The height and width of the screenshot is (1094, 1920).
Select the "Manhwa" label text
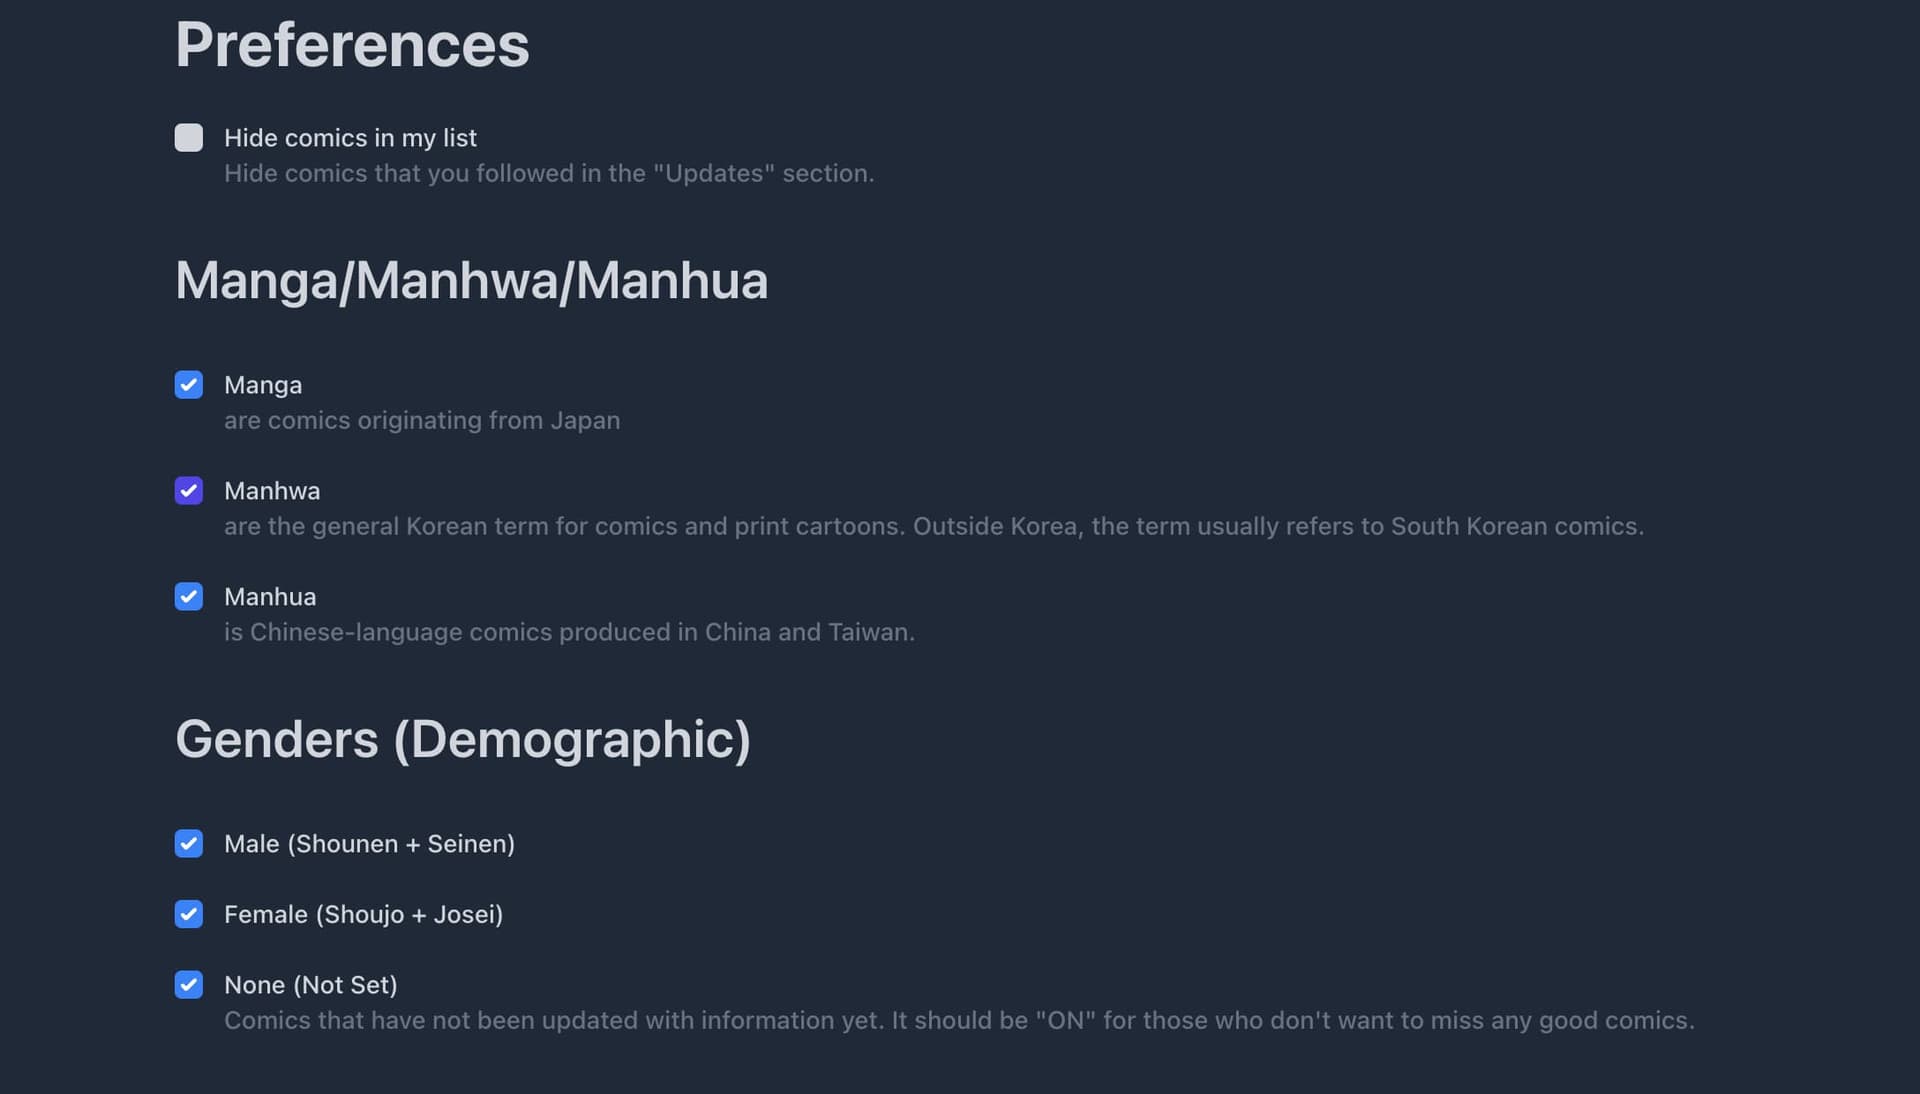tap(272, 491)
